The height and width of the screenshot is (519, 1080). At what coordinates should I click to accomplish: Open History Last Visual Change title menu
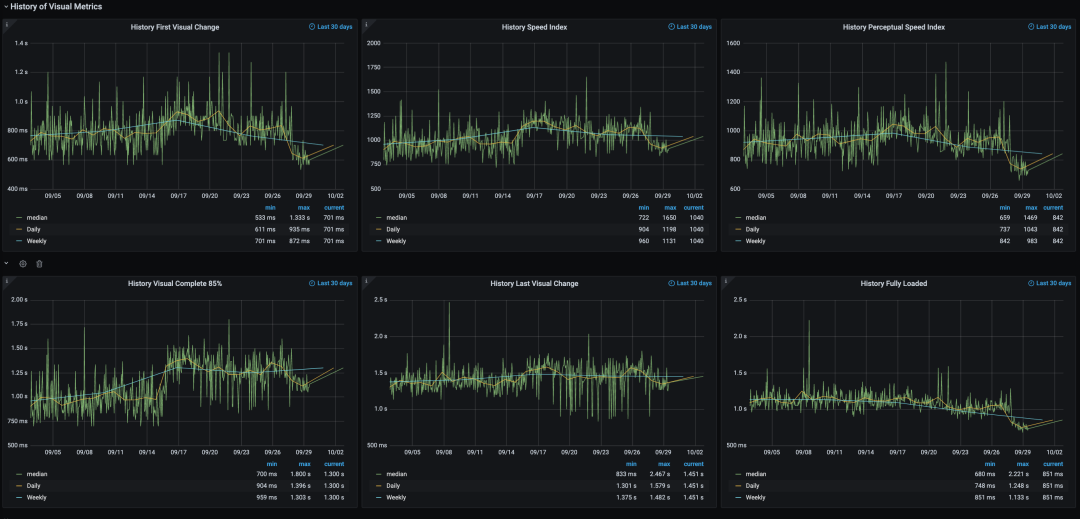[534, 284]
